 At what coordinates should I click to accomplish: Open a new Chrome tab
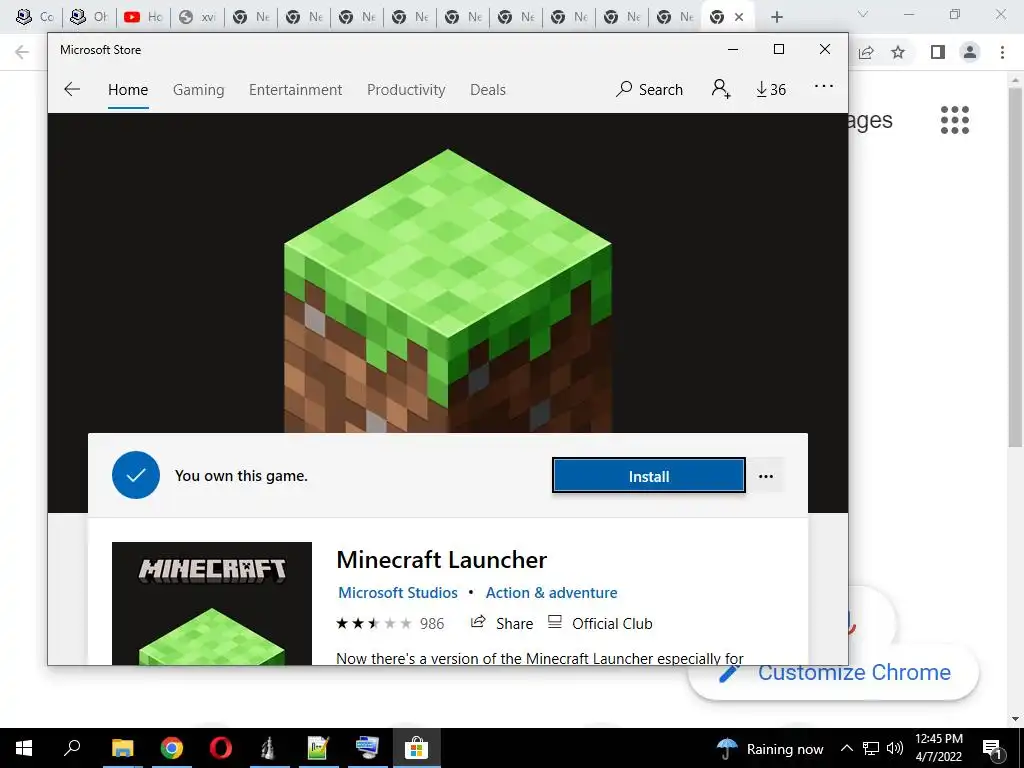click(x=776, y=17)
